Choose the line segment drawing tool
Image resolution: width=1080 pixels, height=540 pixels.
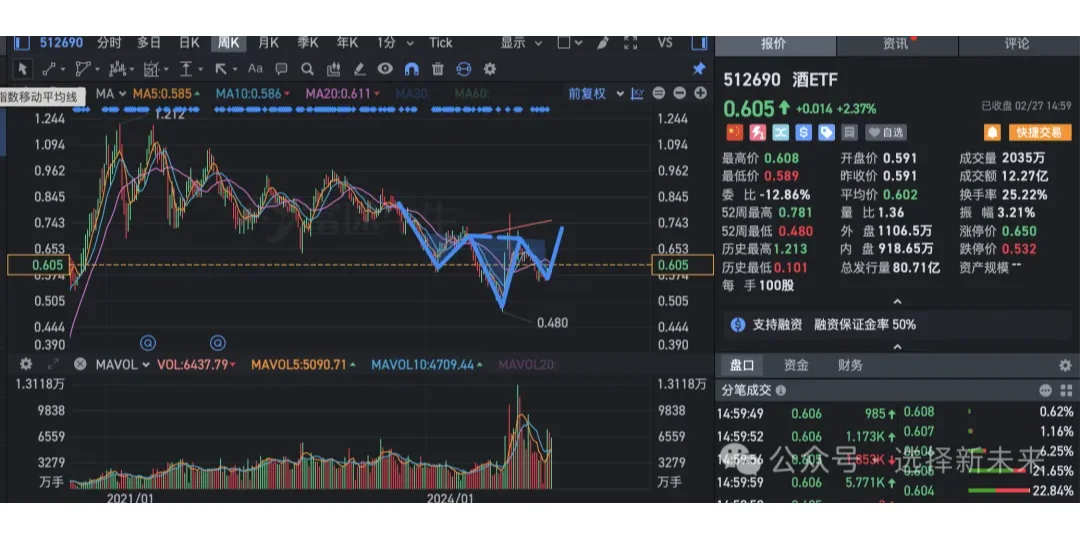click(x=50, y=69)
